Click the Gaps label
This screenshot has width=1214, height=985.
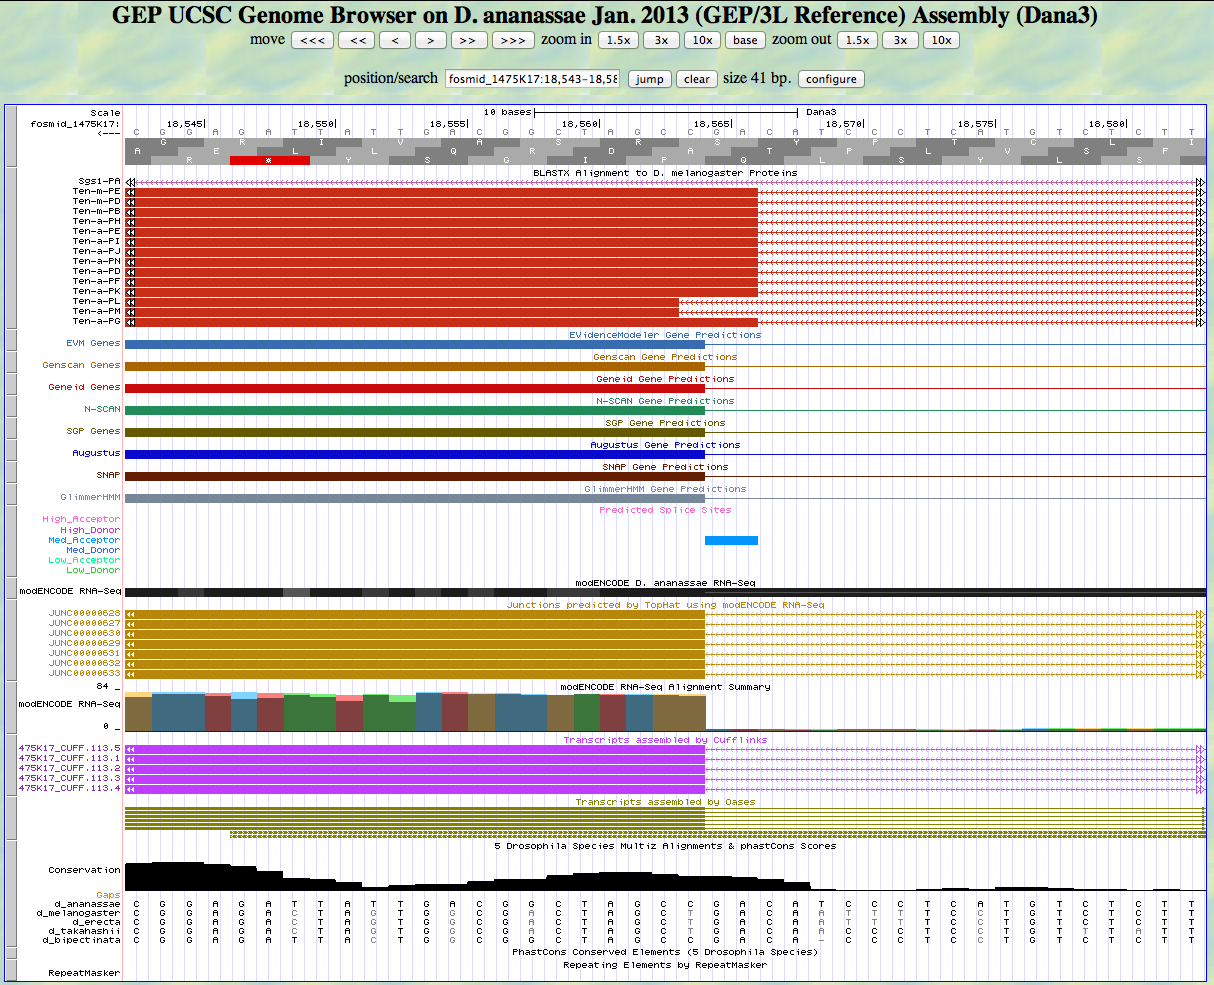tap(108, 895)
